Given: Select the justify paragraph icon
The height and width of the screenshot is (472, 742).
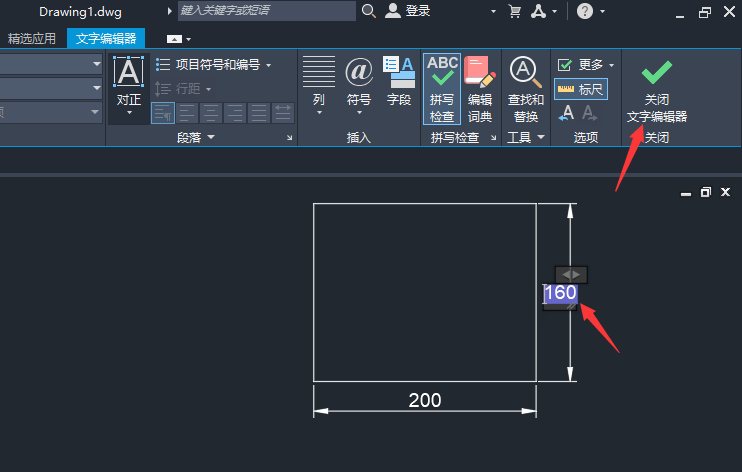Looking at the screenshot, I should (259, 113).
